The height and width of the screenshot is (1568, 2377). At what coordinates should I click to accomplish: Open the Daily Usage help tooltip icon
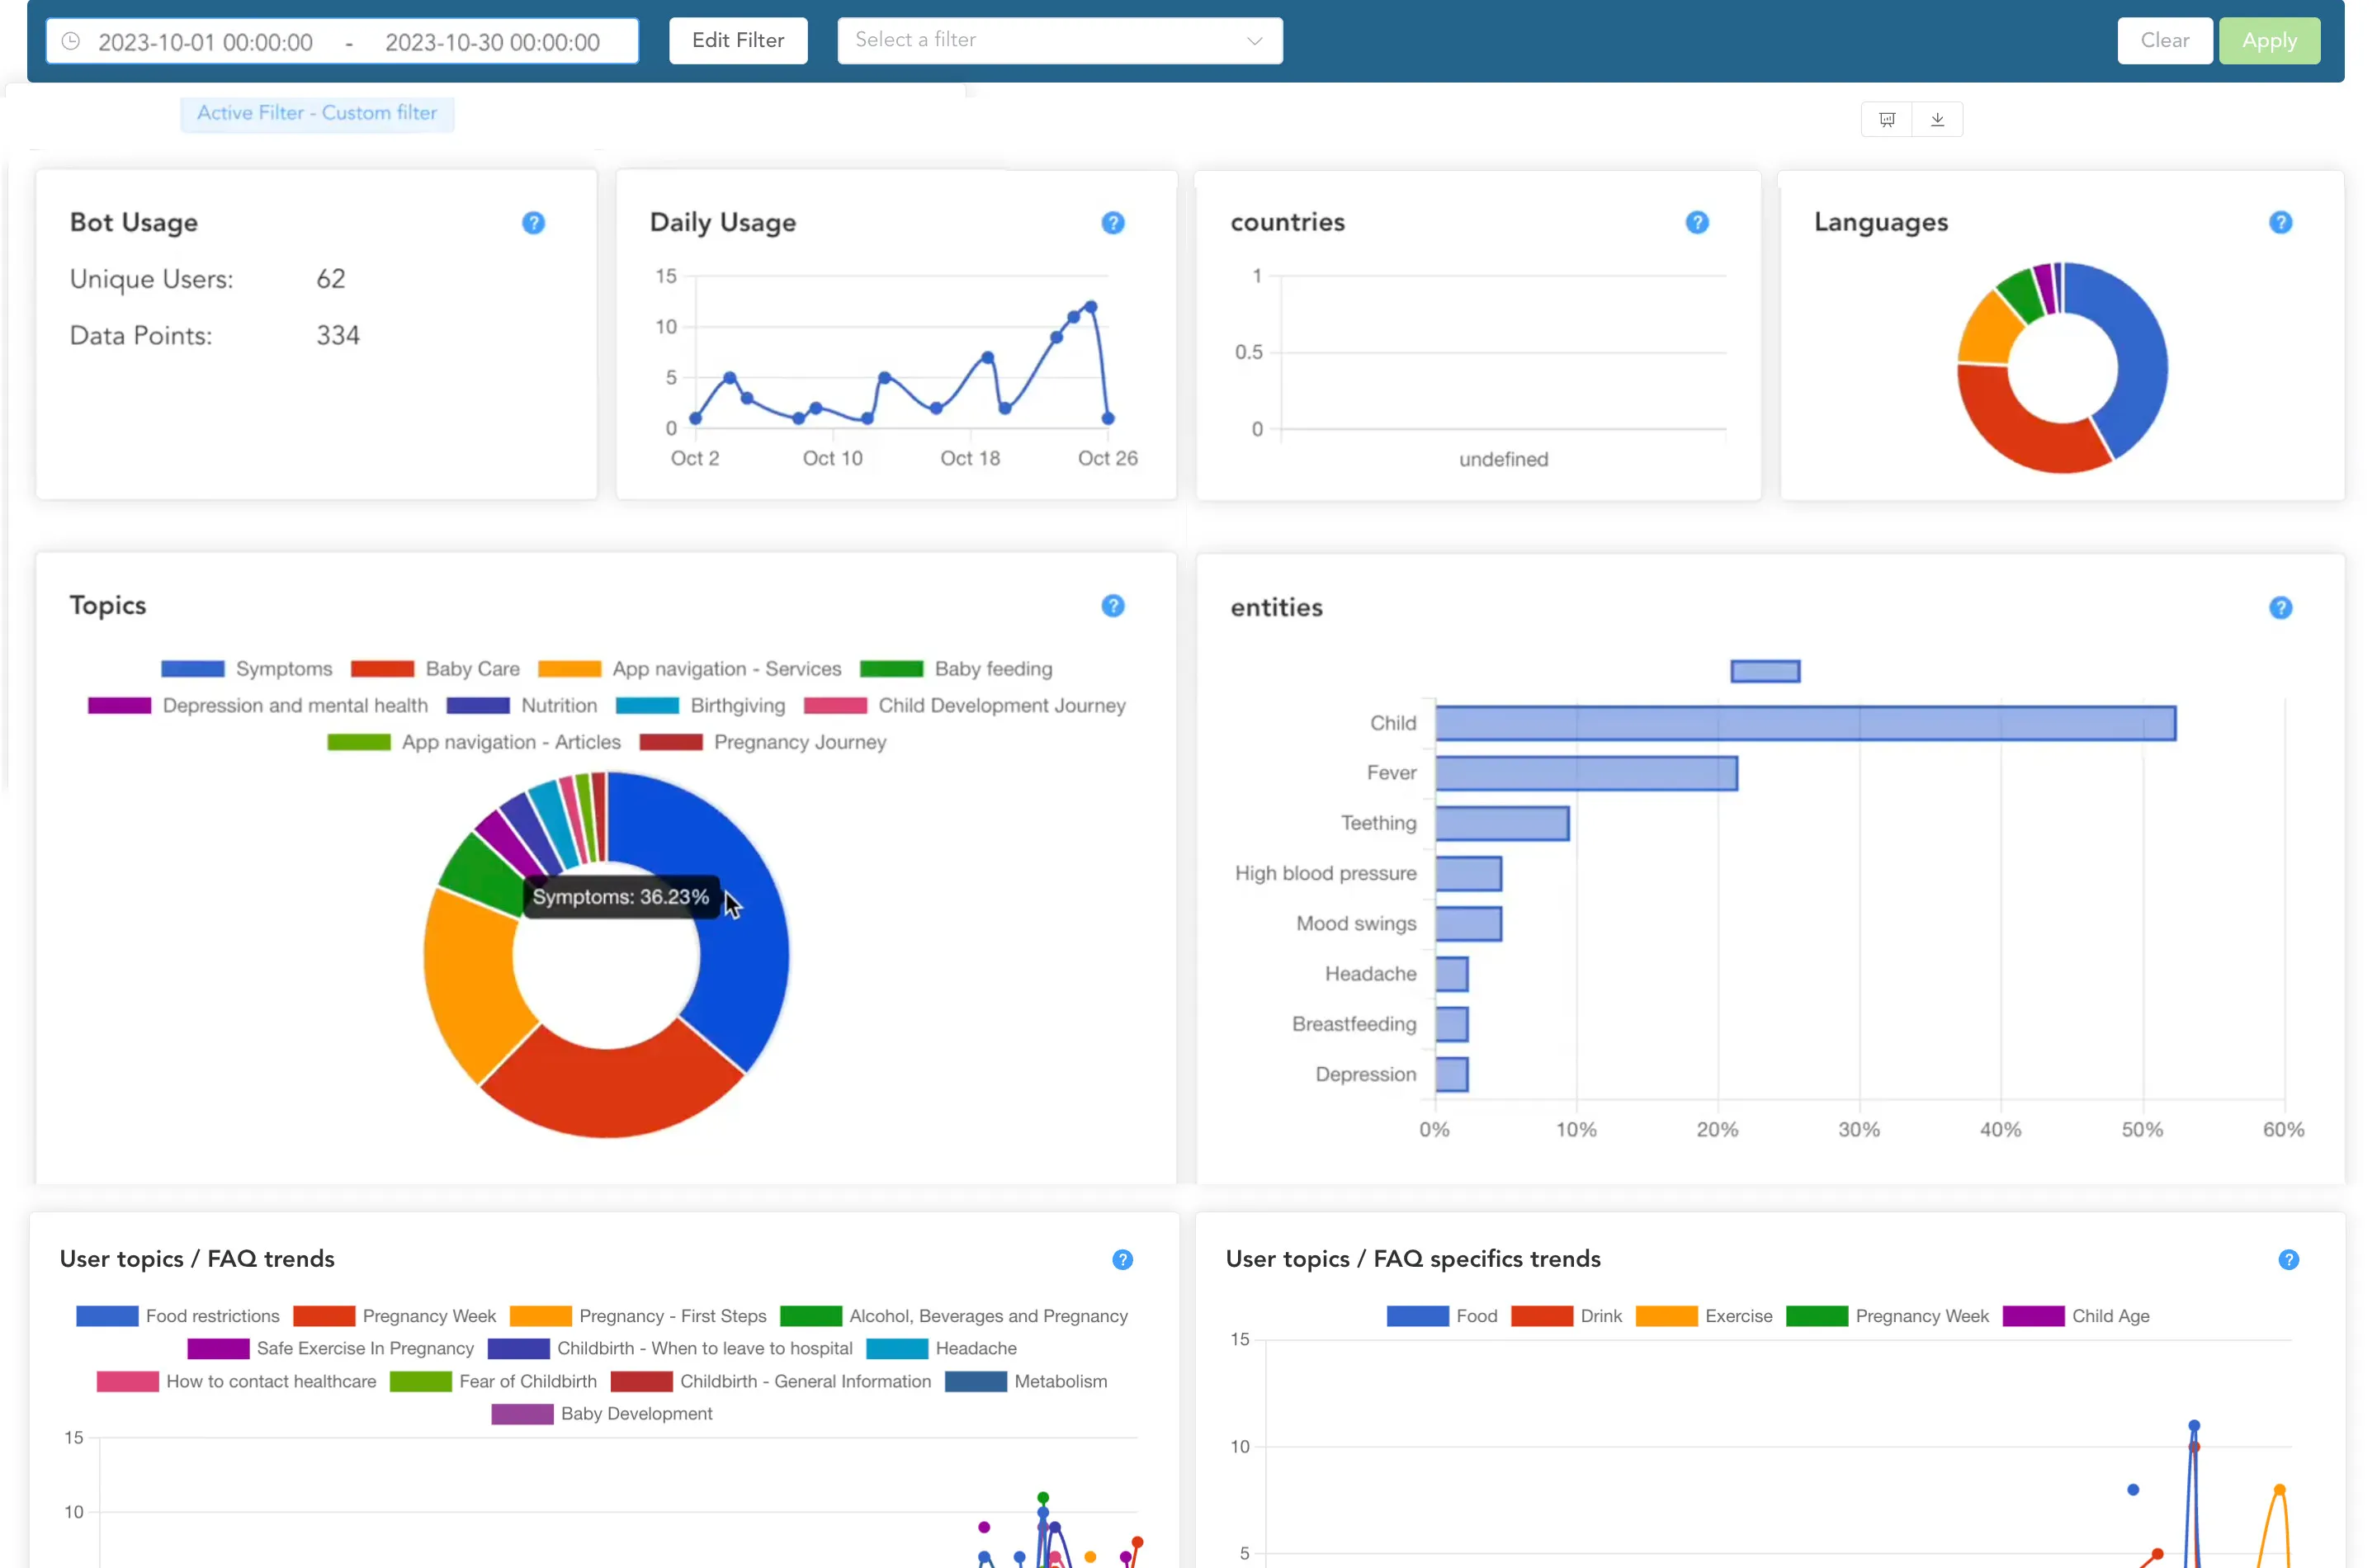[x=1112, y=223]
